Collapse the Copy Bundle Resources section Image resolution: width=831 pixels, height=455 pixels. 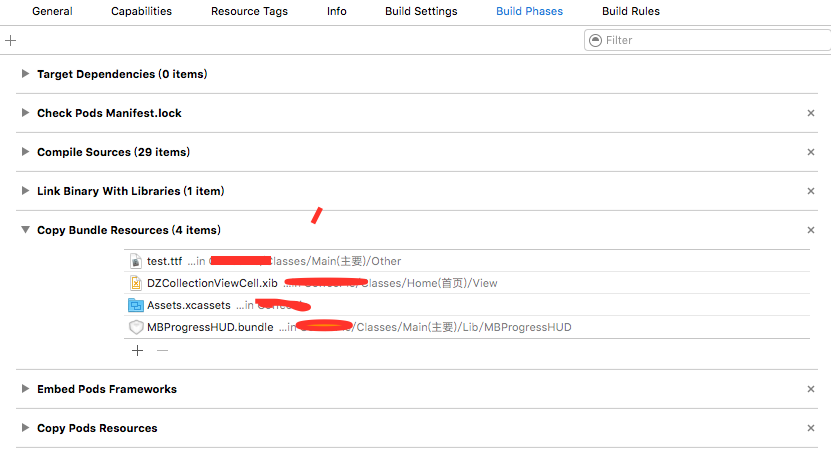[x=25, y=230]
